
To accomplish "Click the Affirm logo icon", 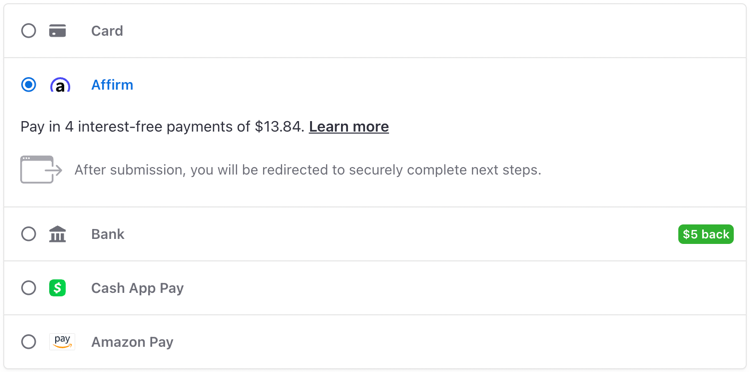I will coord(60,85).
